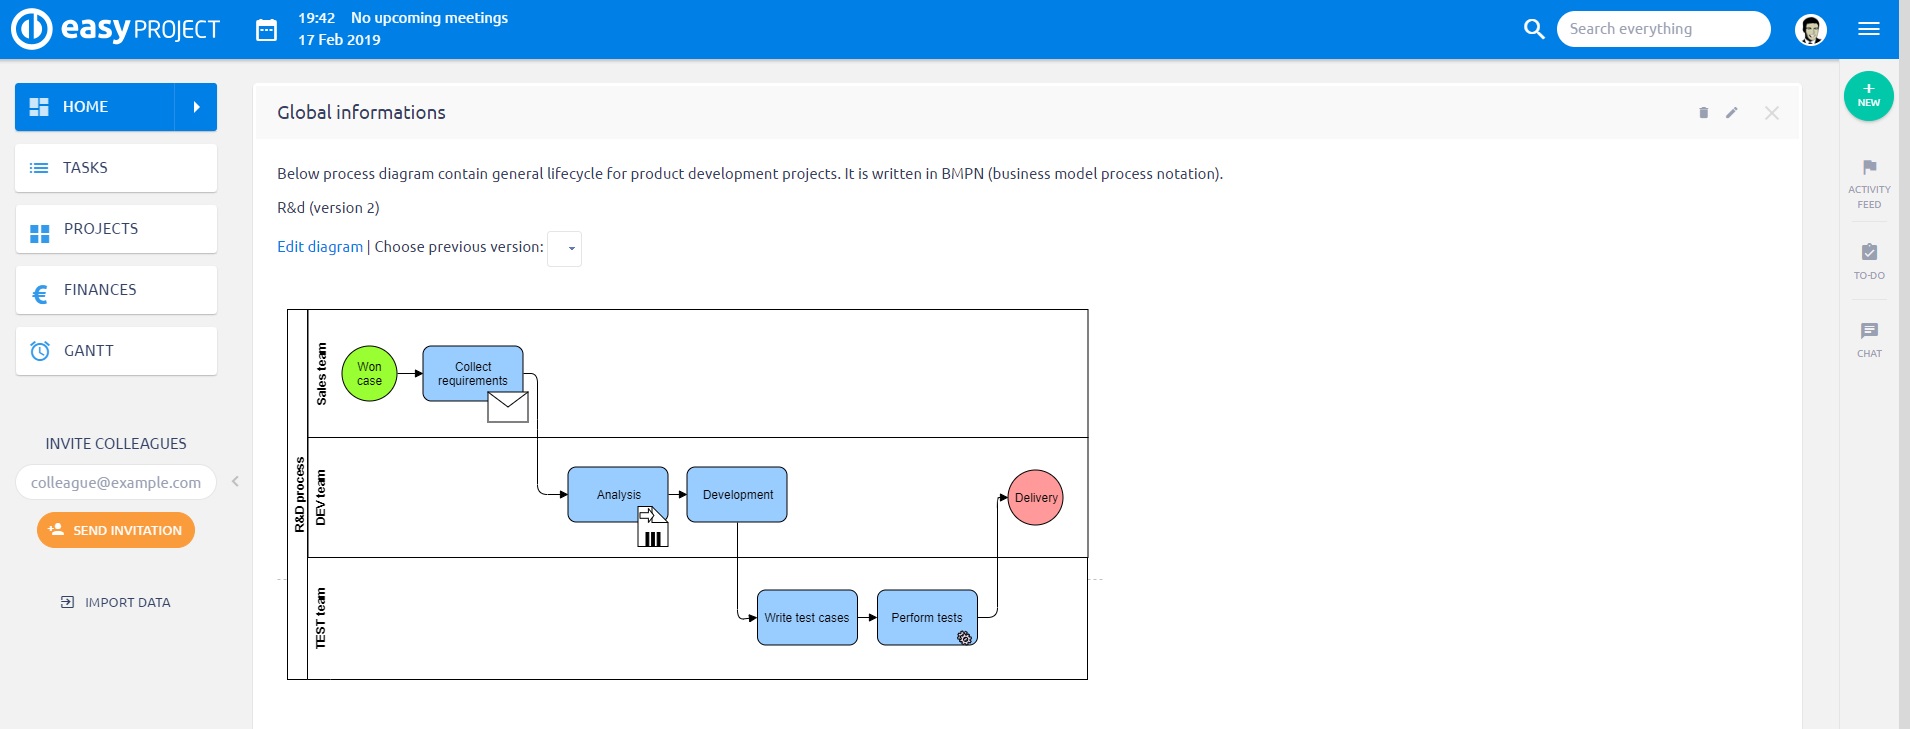Click the calendar icon in the header
This screenshot has width=1910, height=729.
coord(266,30)
